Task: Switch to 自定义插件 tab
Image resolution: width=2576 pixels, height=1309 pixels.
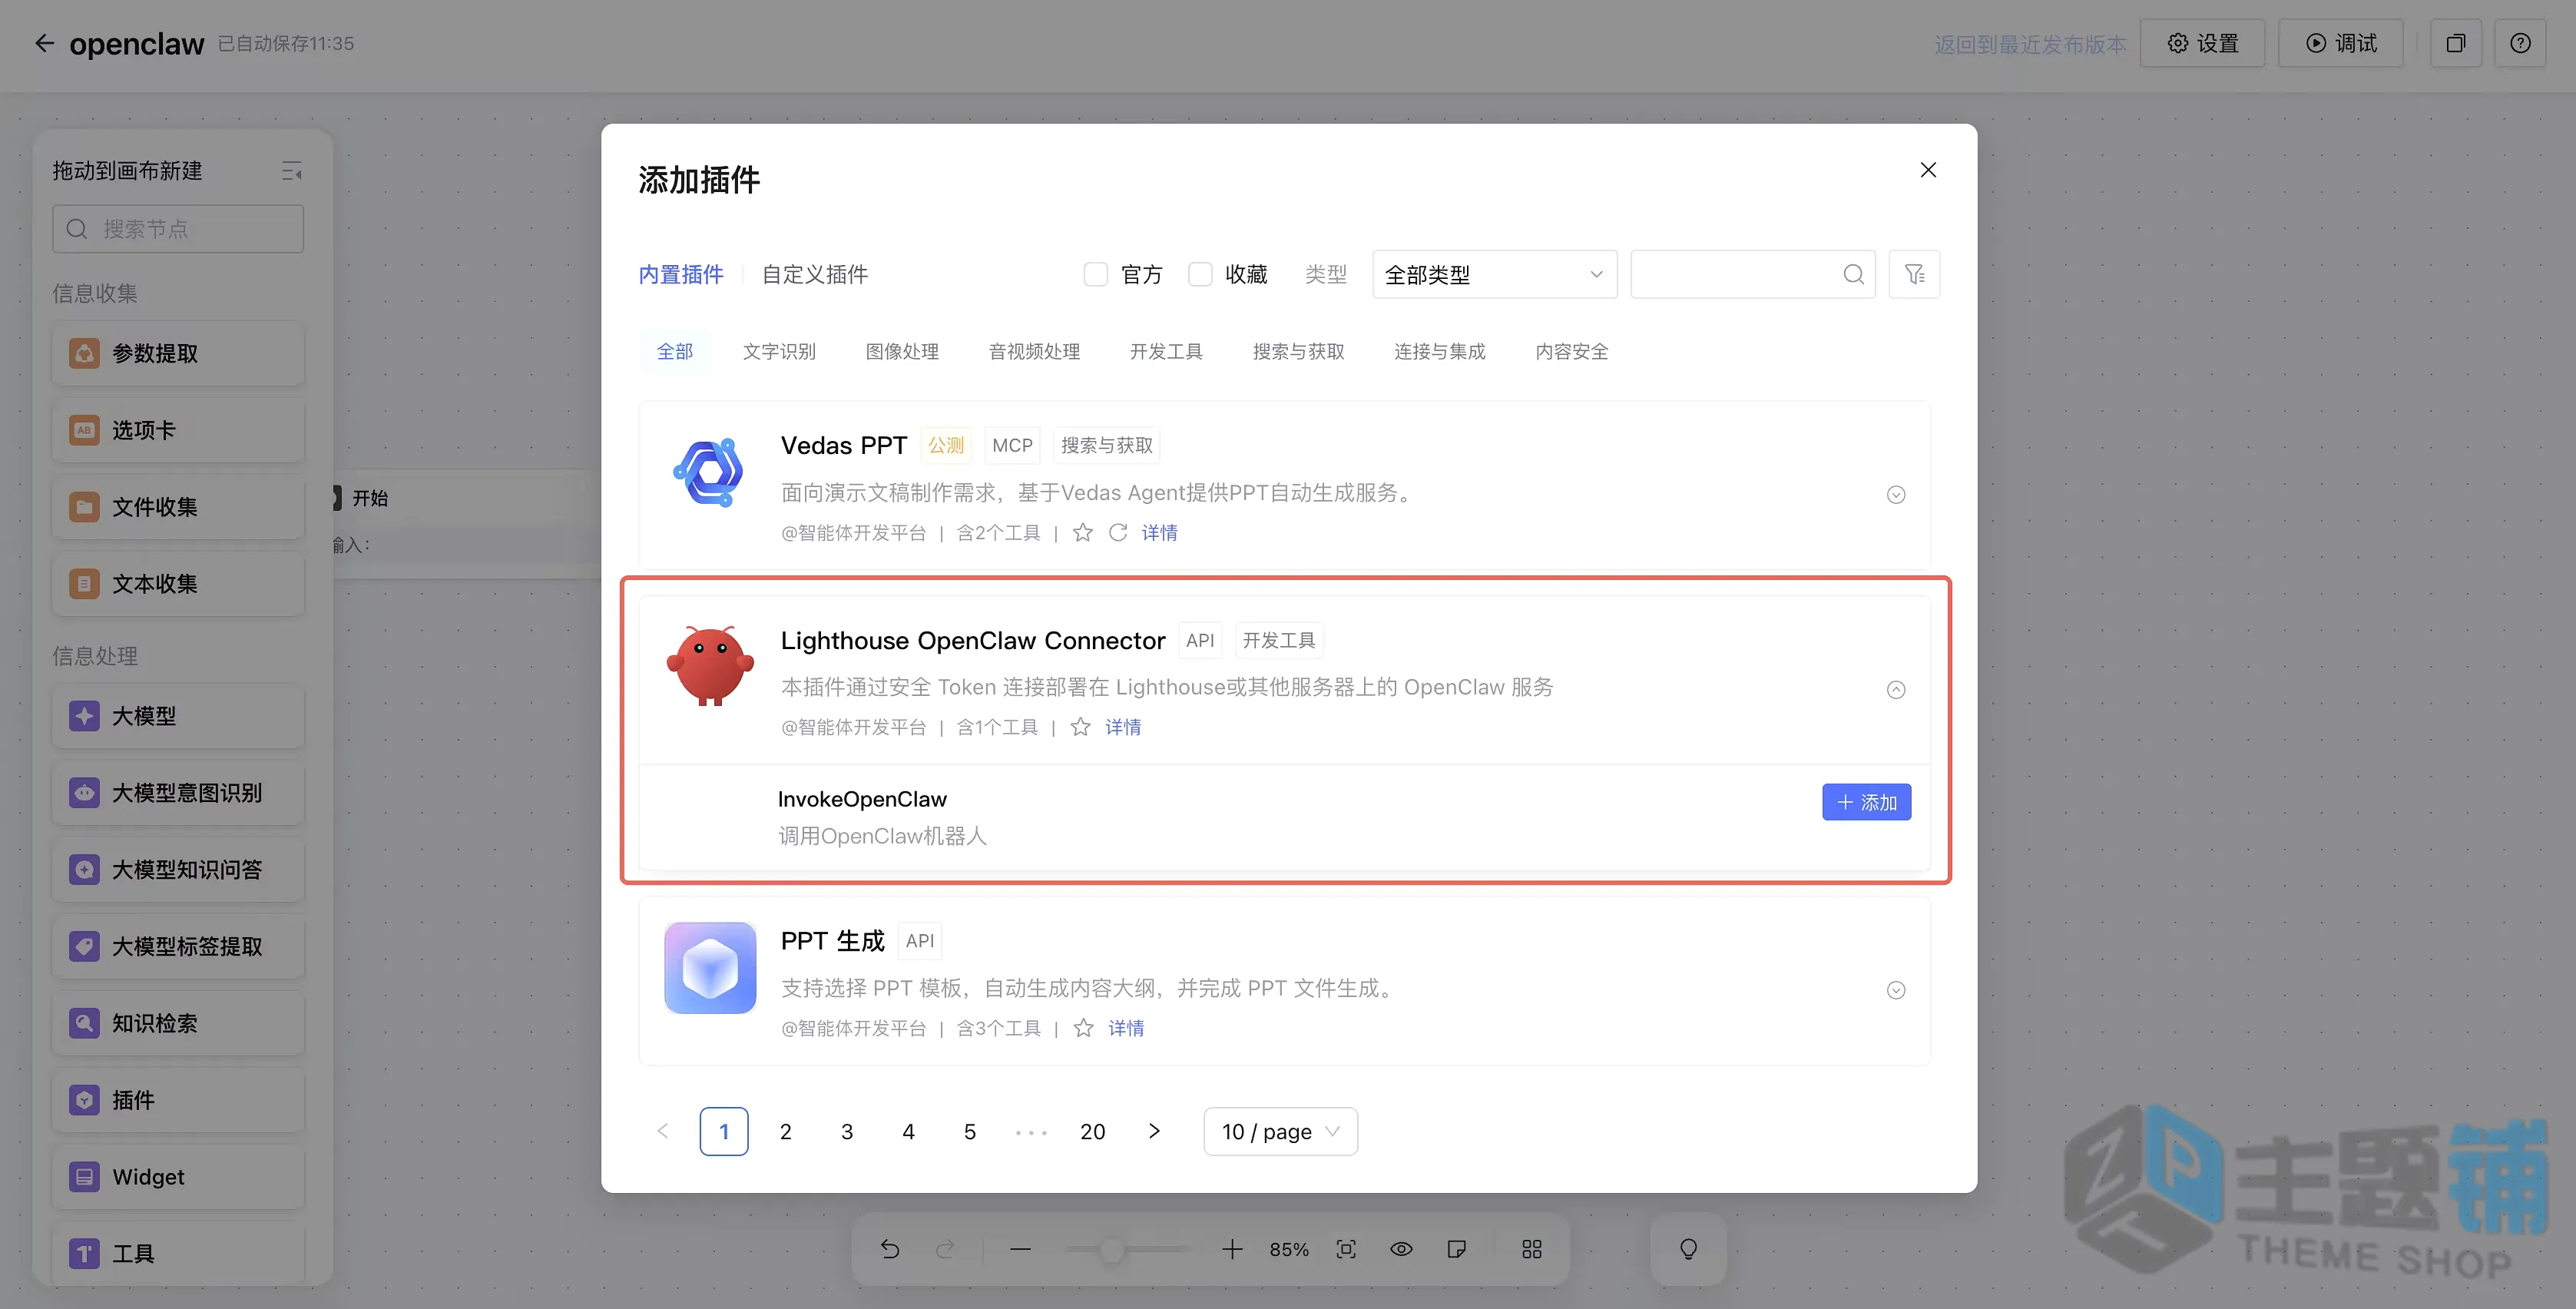Action: [814, 274]
